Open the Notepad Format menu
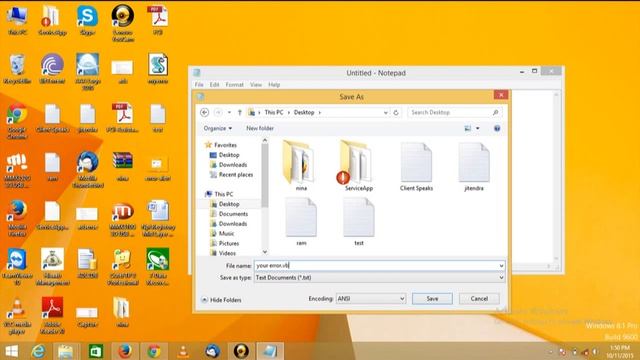The image size is (640, 360). [x=234, y=84]
